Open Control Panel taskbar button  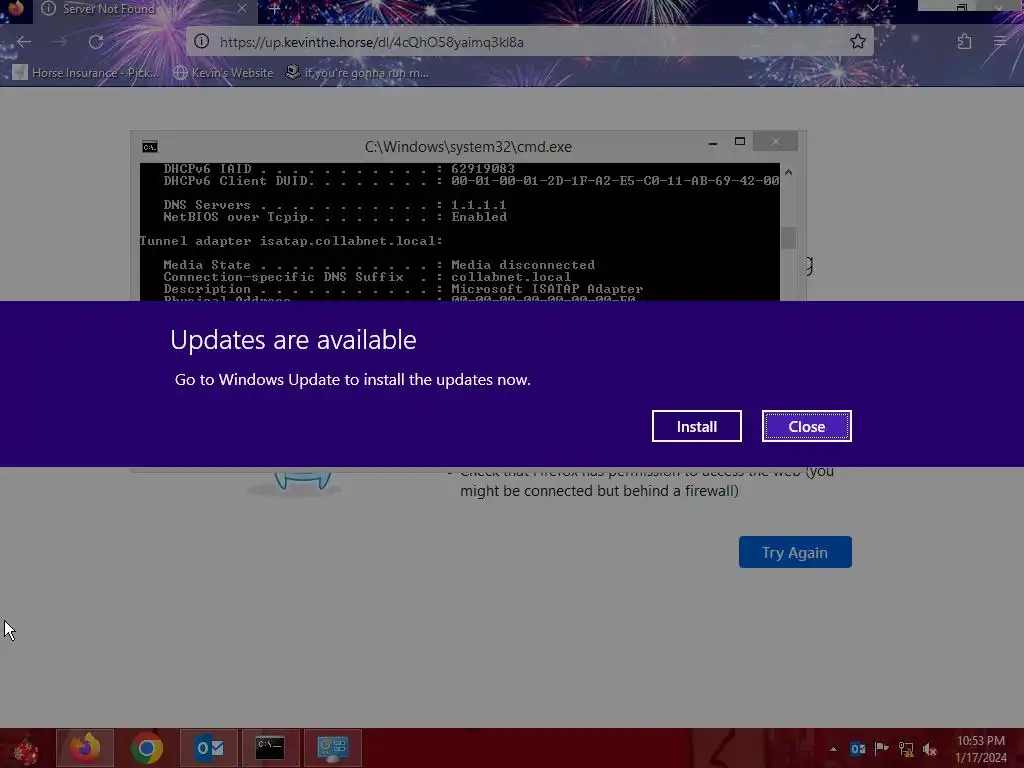click(x=332, y=748)
